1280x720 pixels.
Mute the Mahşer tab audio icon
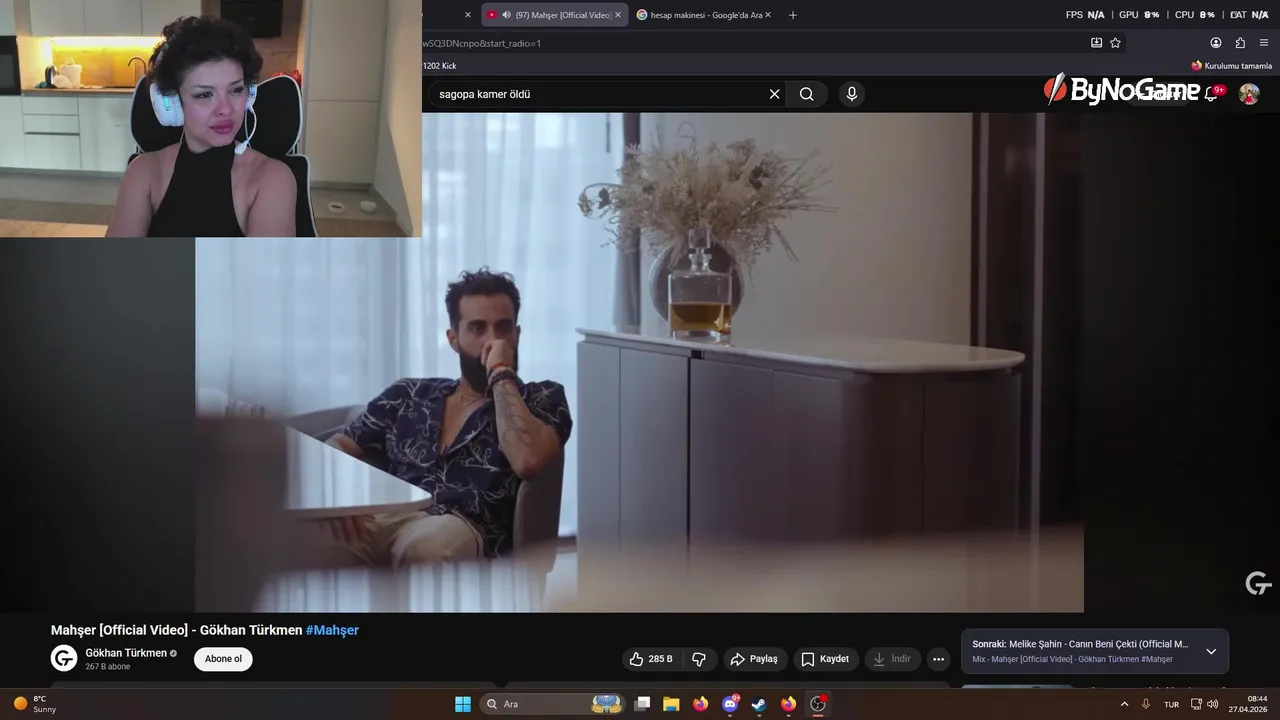click(x=506, y=15)
